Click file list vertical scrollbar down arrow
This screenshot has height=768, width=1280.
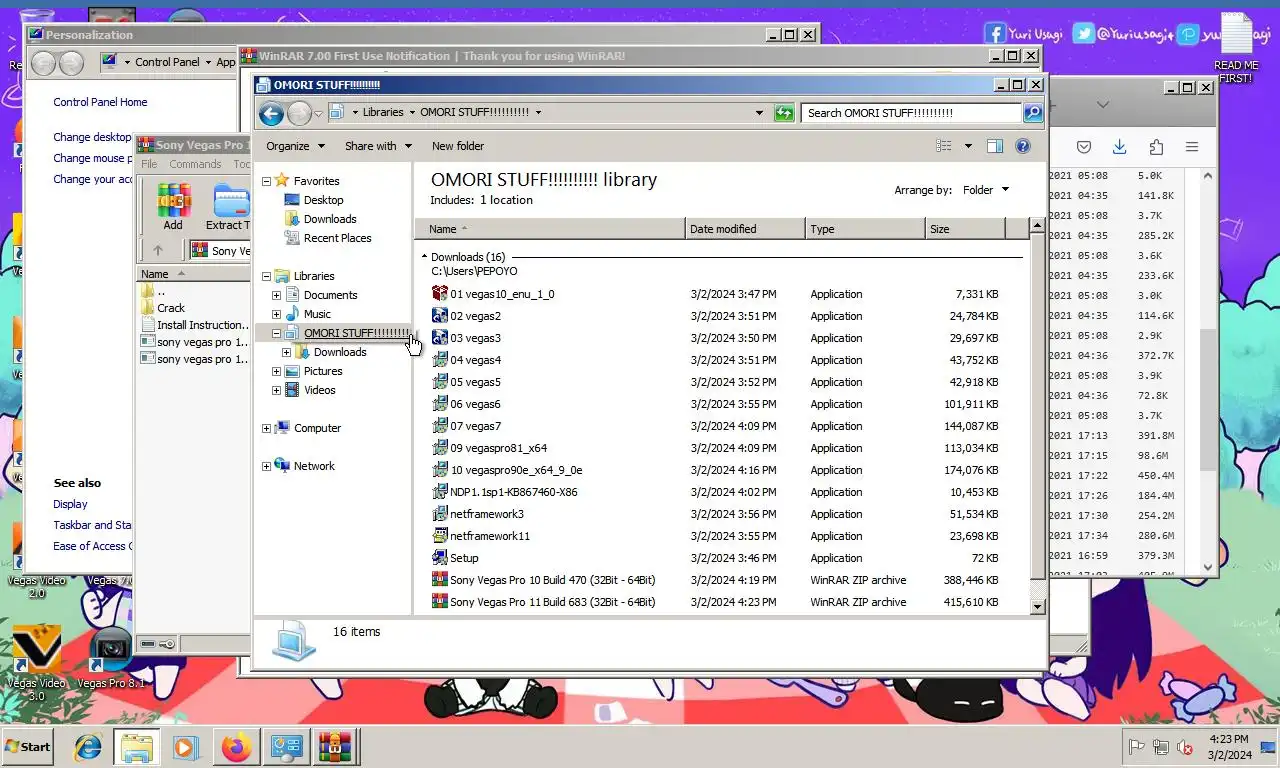pyautogui.click(x=1037, y=606)
